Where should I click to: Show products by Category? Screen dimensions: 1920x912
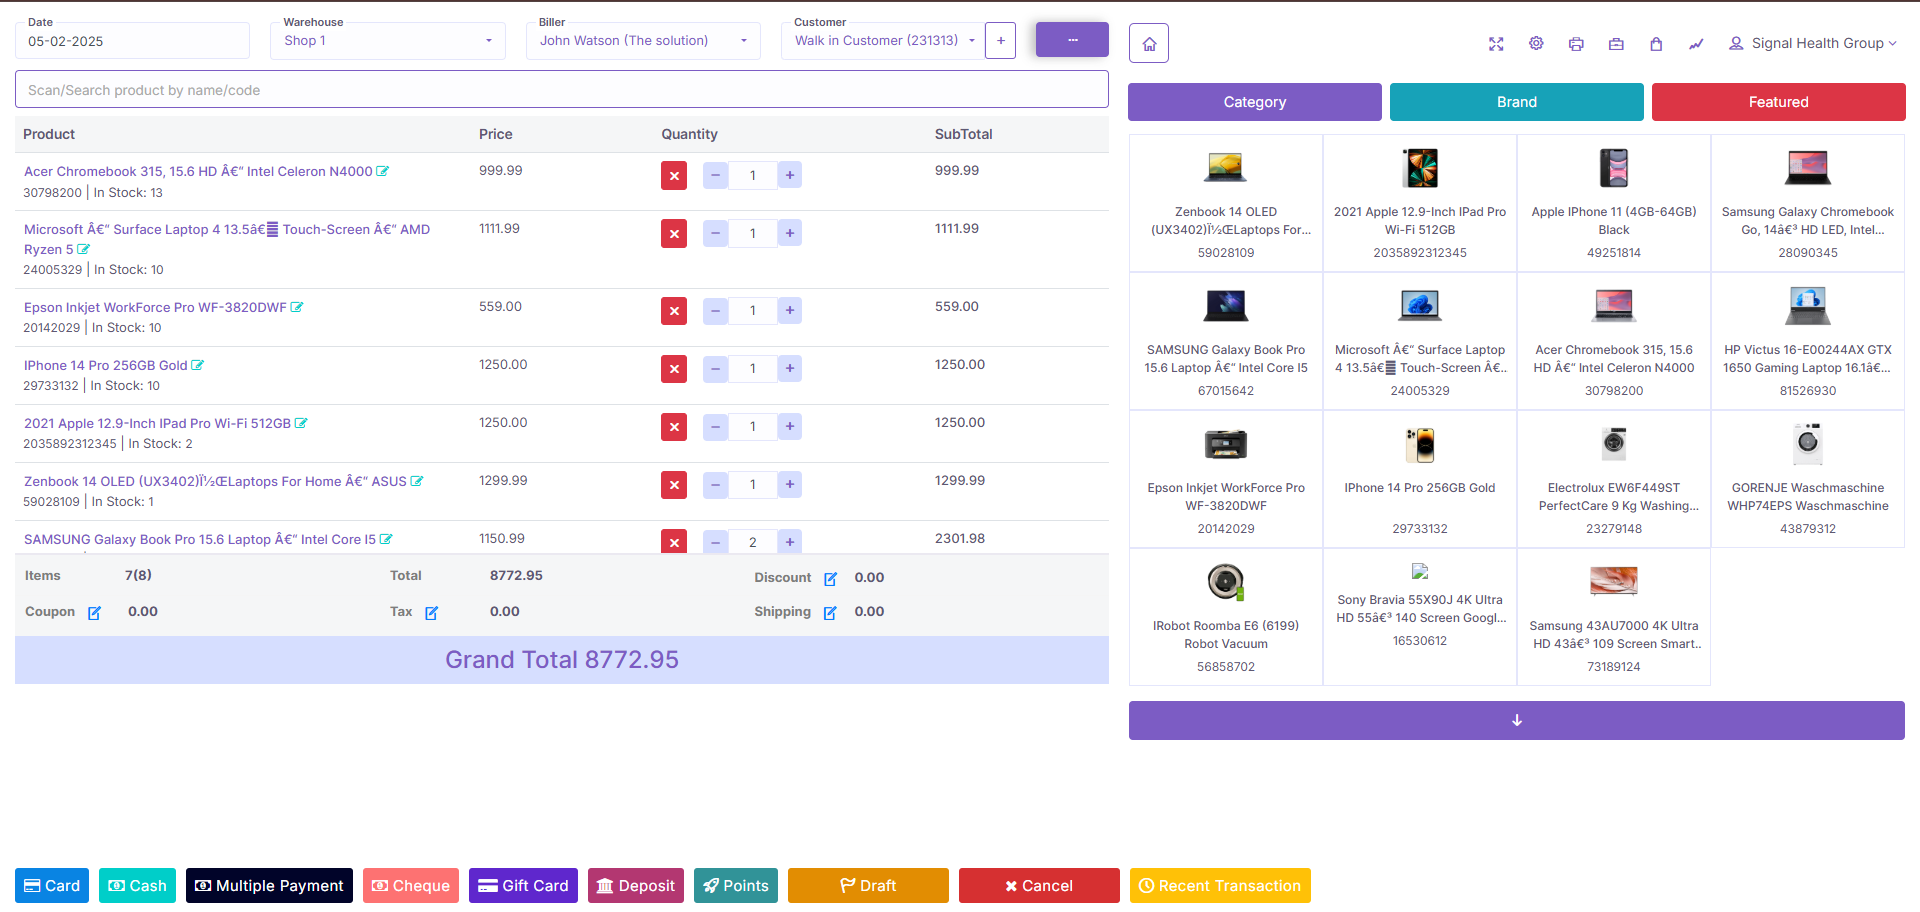click(1255, 102)
